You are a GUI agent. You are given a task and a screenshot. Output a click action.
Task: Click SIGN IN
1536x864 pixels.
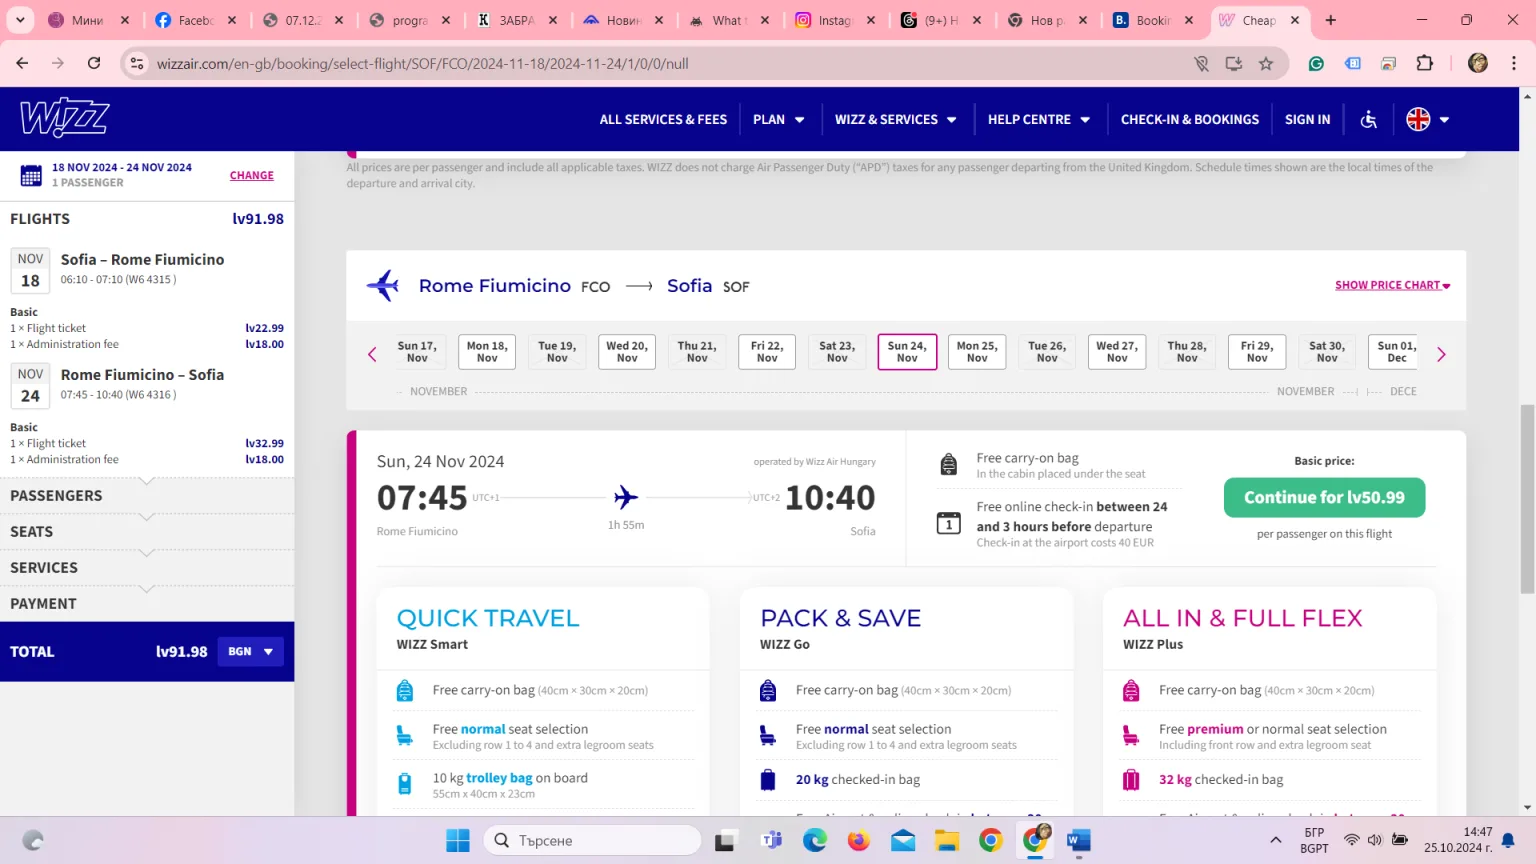pyautogui.click(x=1307, y=120)
